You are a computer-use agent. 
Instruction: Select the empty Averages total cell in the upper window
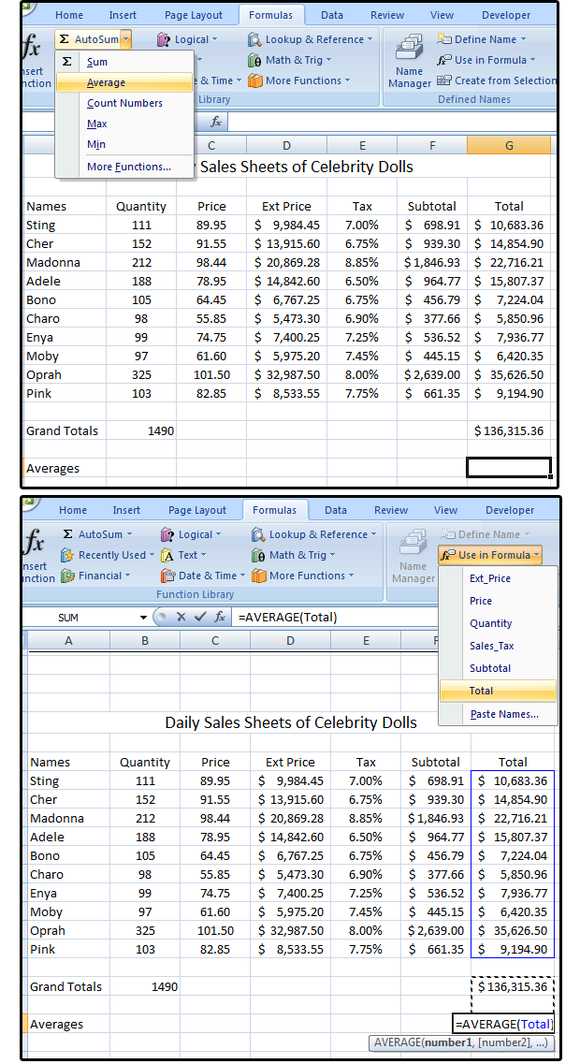(x=509, y=468)
